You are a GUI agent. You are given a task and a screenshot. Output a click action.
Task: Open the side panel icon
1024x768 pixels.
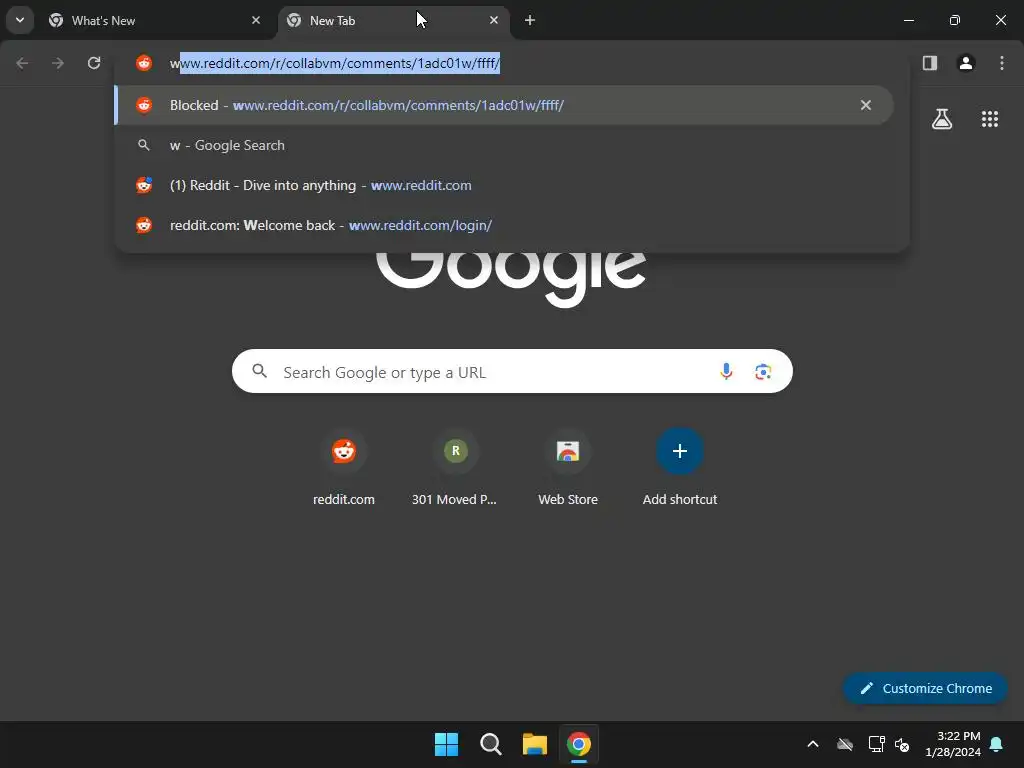click(x=930, y=63)
